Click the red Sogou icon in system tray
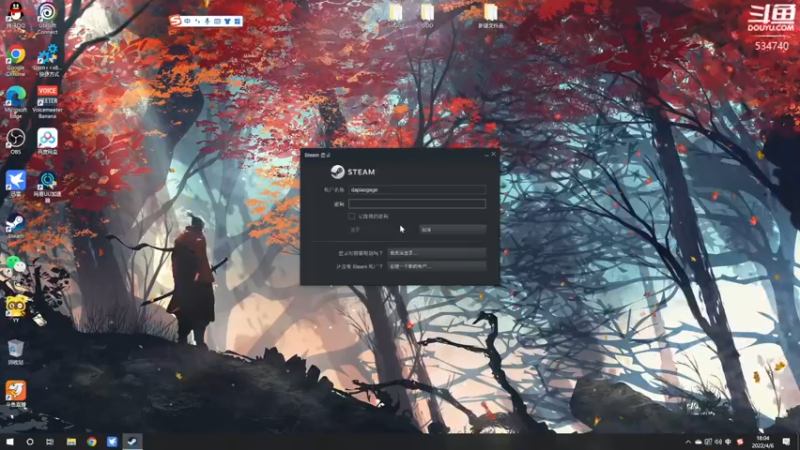800x450 pixels. [740, 442]
